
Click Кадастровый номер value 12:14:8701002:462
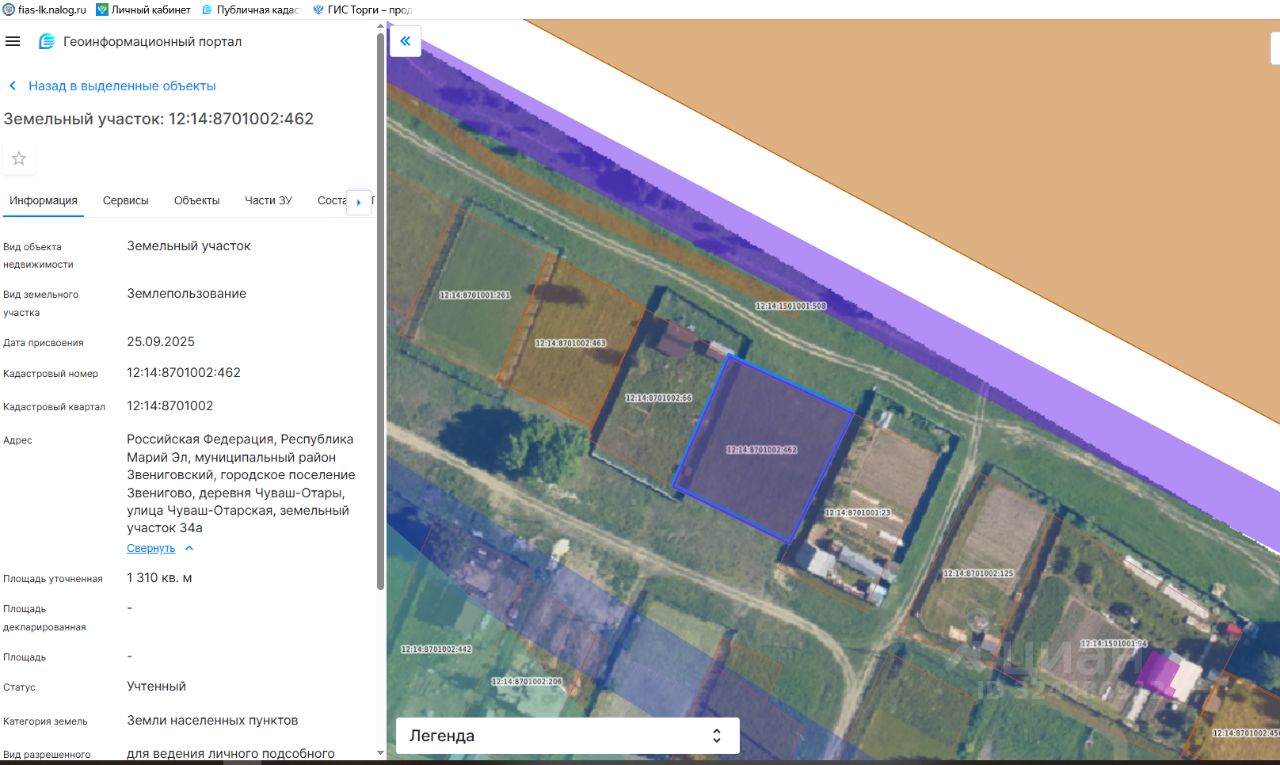(184, 373)
